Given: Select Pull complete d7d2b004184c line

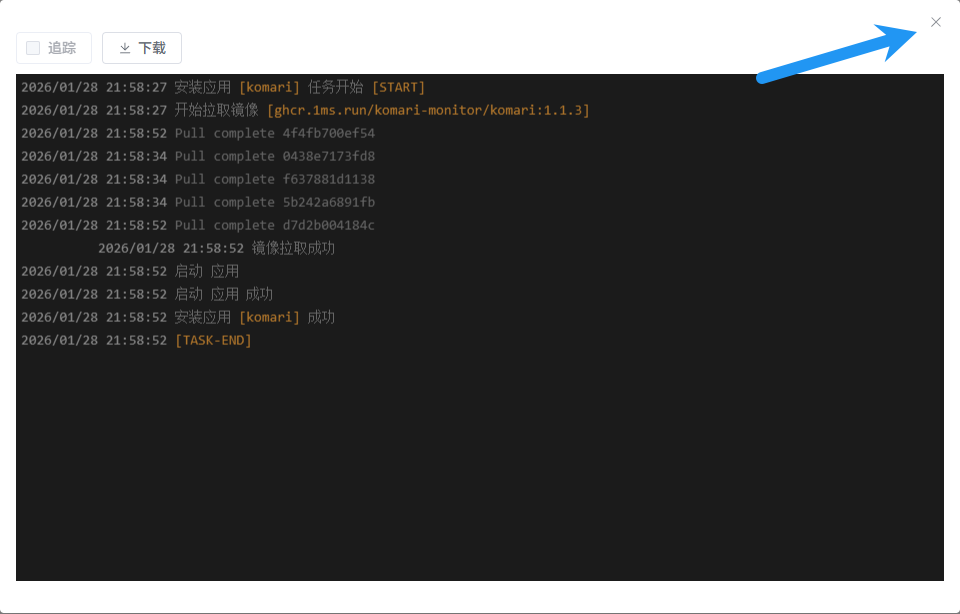Looking at the screenshot, I should coord(275,225).
